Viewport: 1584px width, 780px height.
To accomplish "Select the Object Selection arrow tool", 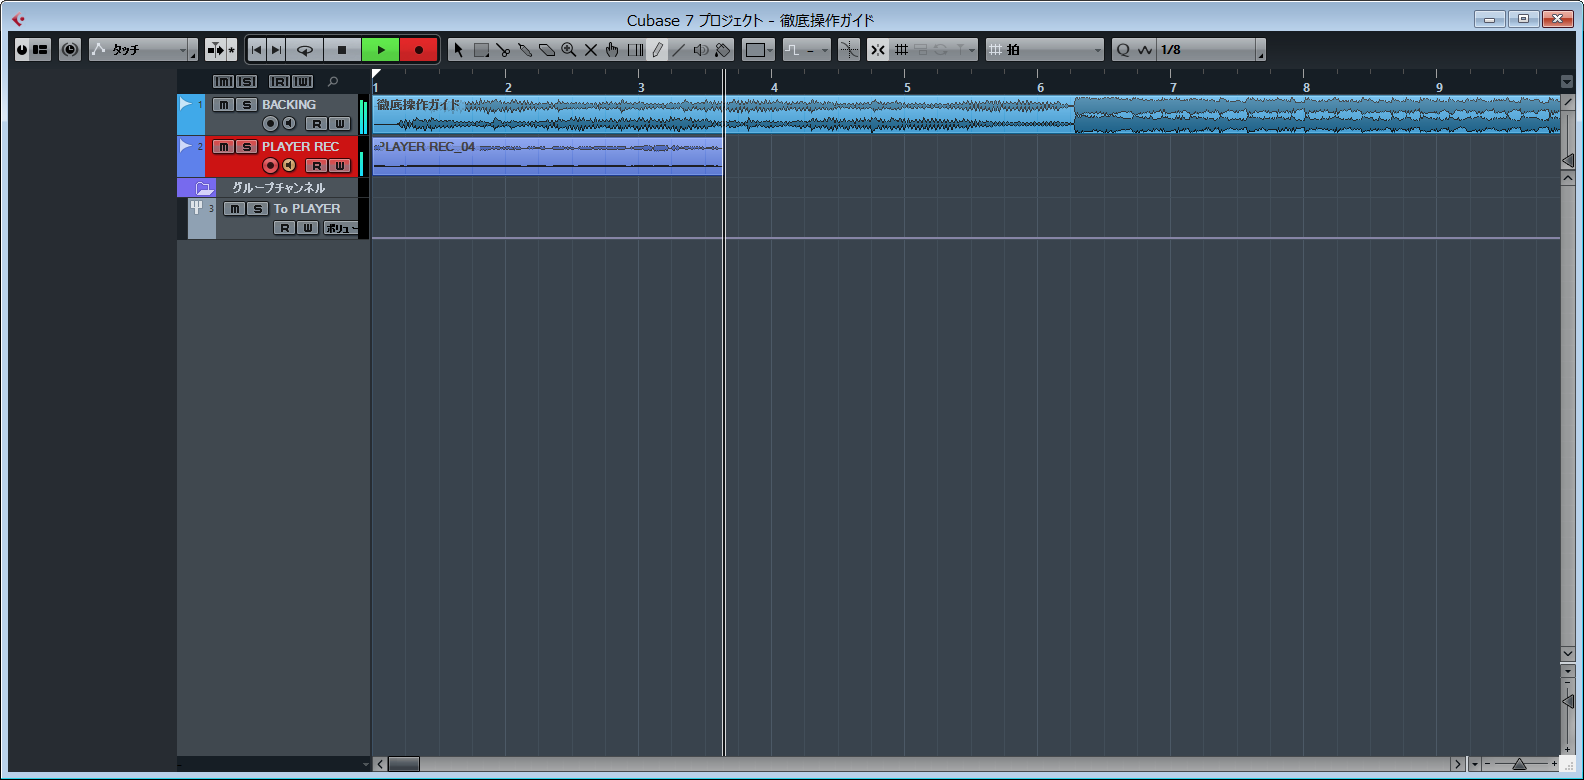I will click(x=458, y=50).
